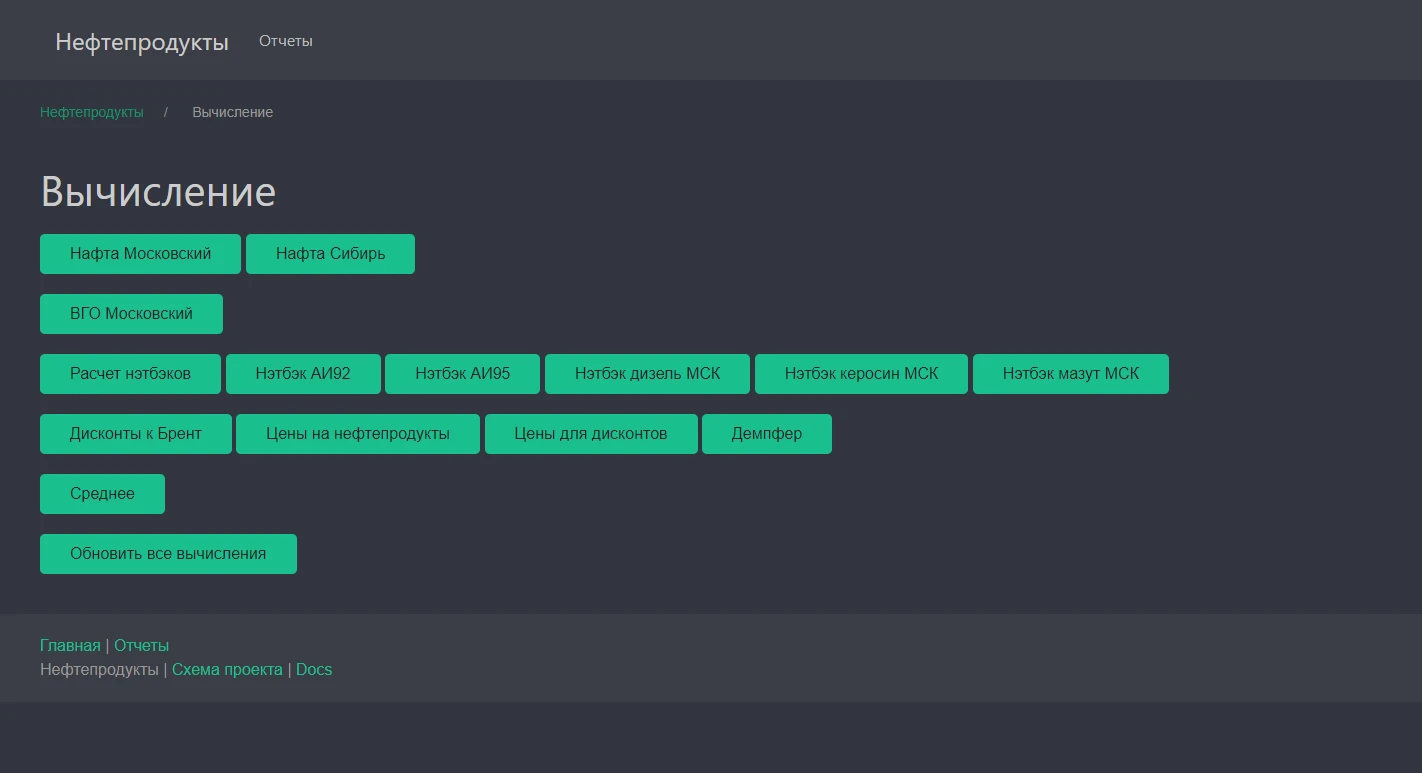1422x773 pixels.
Task: Start the Расчет нэтбэков calculation
Action: (x=130, y=374)
